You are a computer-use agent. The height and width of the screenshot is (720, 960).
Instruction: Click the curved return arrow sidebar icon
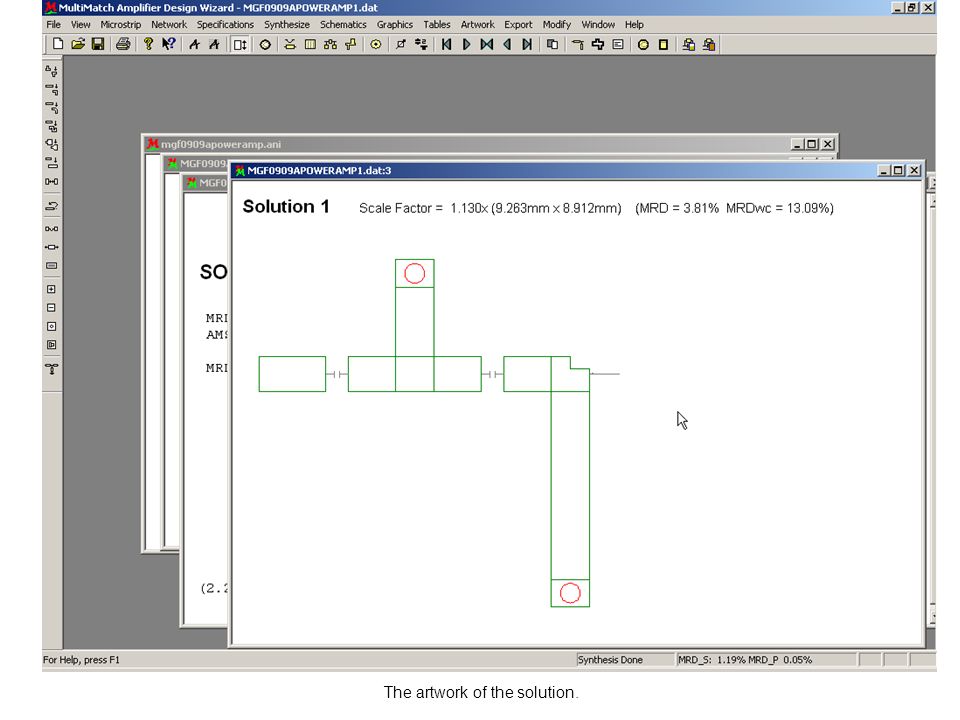point(51,206)
